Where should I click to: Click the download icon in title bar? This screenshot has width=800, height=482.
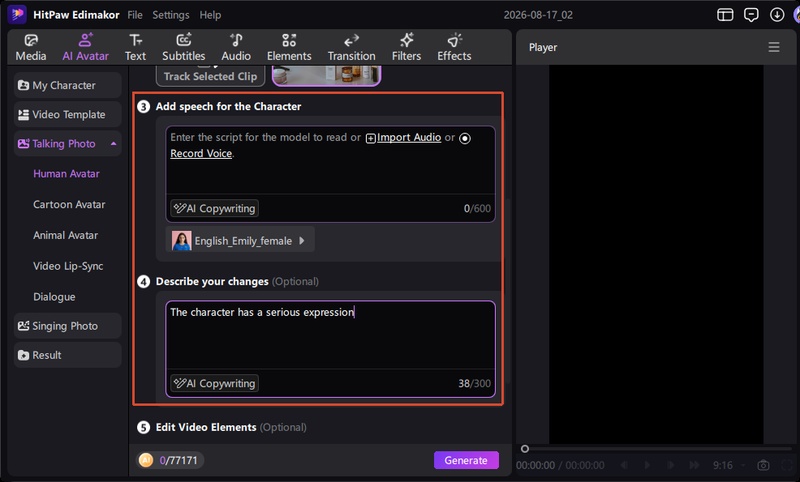(x=777, y=15)
